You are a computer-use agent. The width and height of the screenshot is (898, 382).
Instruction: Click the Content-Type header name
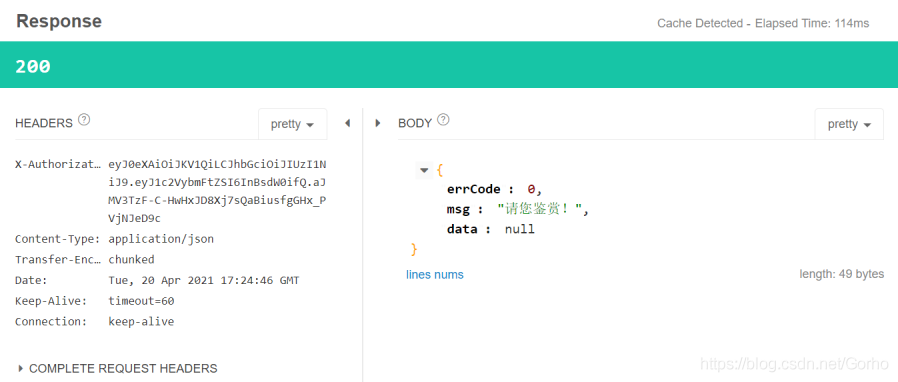click(x=58, y=239)
